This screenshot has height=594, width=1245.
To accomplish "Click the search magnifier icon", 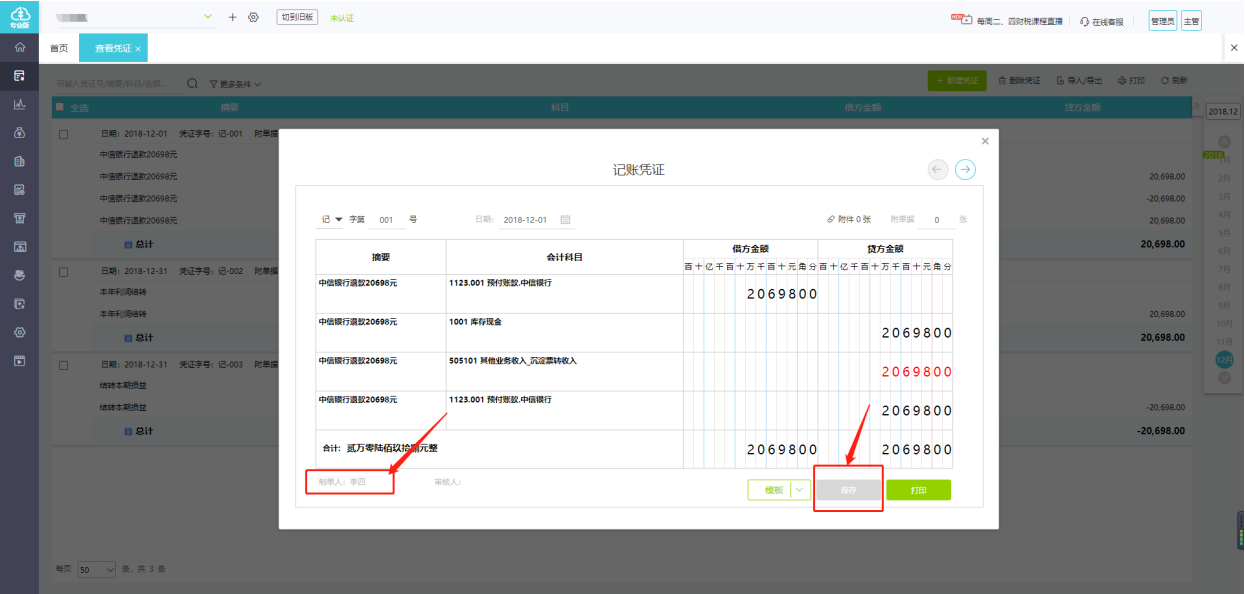I will [x=192, y=83].
